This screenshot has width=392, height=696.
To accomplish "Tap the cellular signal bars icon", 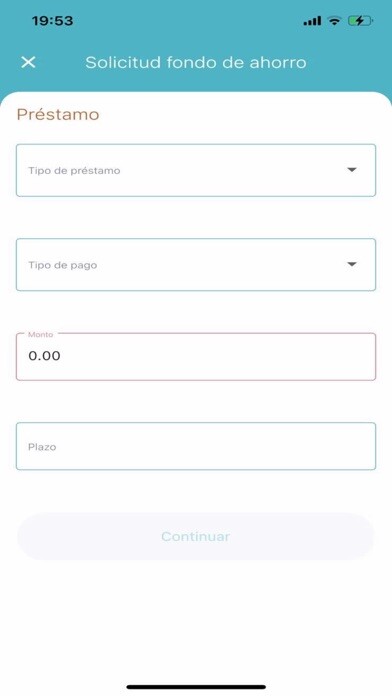I will point(312,21).
